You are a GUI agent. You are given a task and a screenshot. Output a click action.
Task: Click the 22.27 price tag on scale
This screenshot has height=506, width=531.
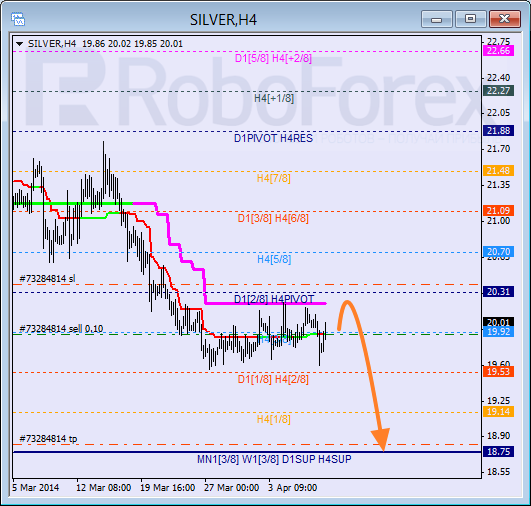498,91
